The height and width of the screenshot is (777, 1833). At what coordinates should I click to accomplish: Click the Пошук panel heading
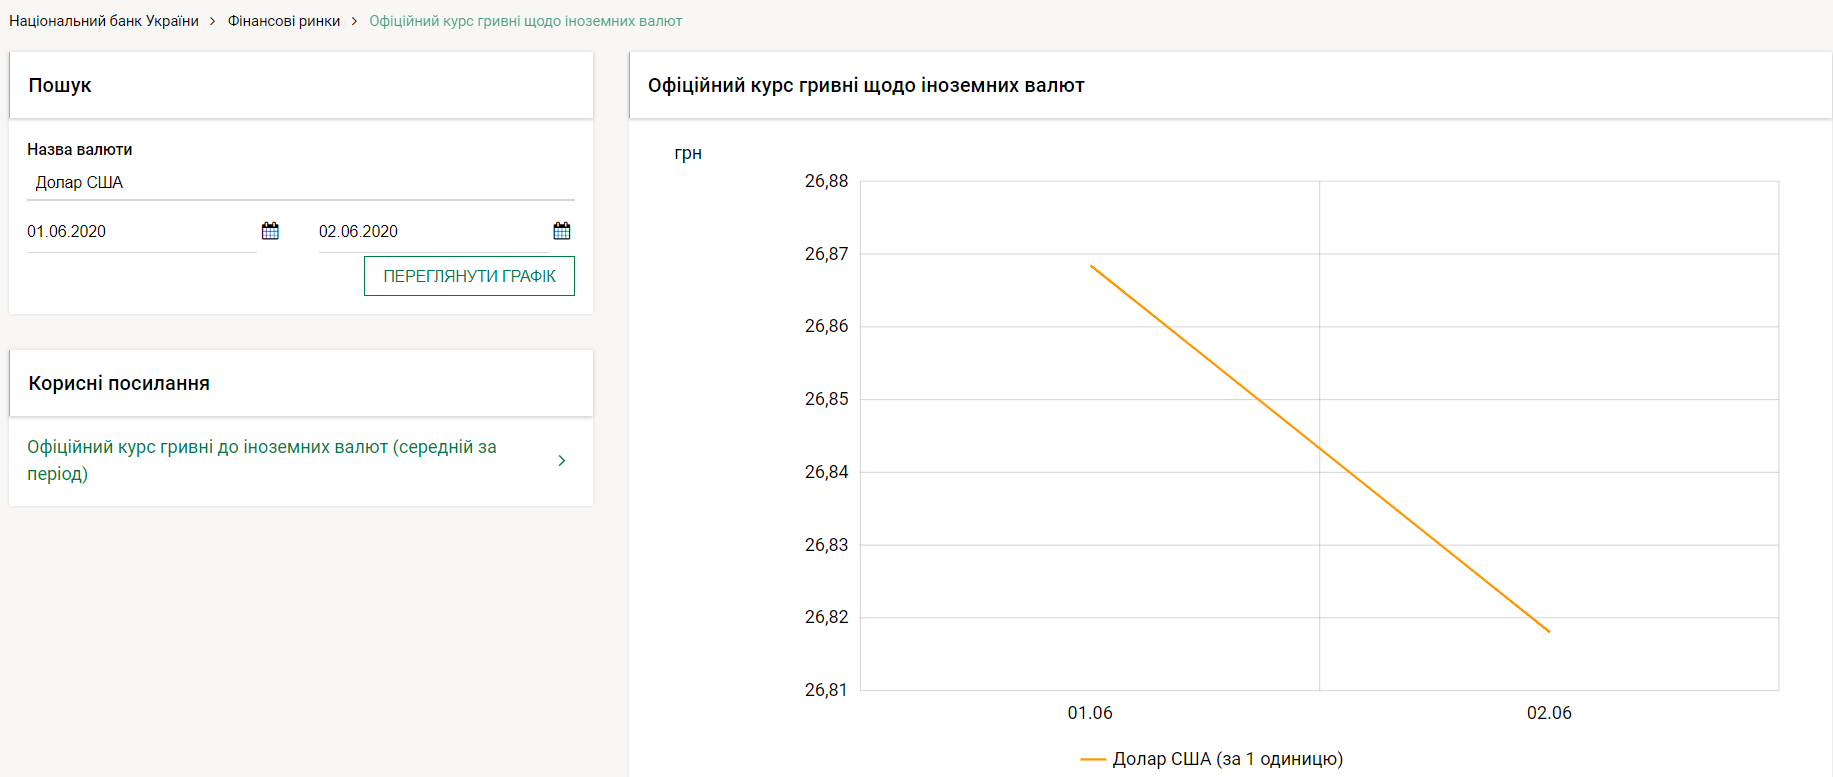(x=60, y=85)
